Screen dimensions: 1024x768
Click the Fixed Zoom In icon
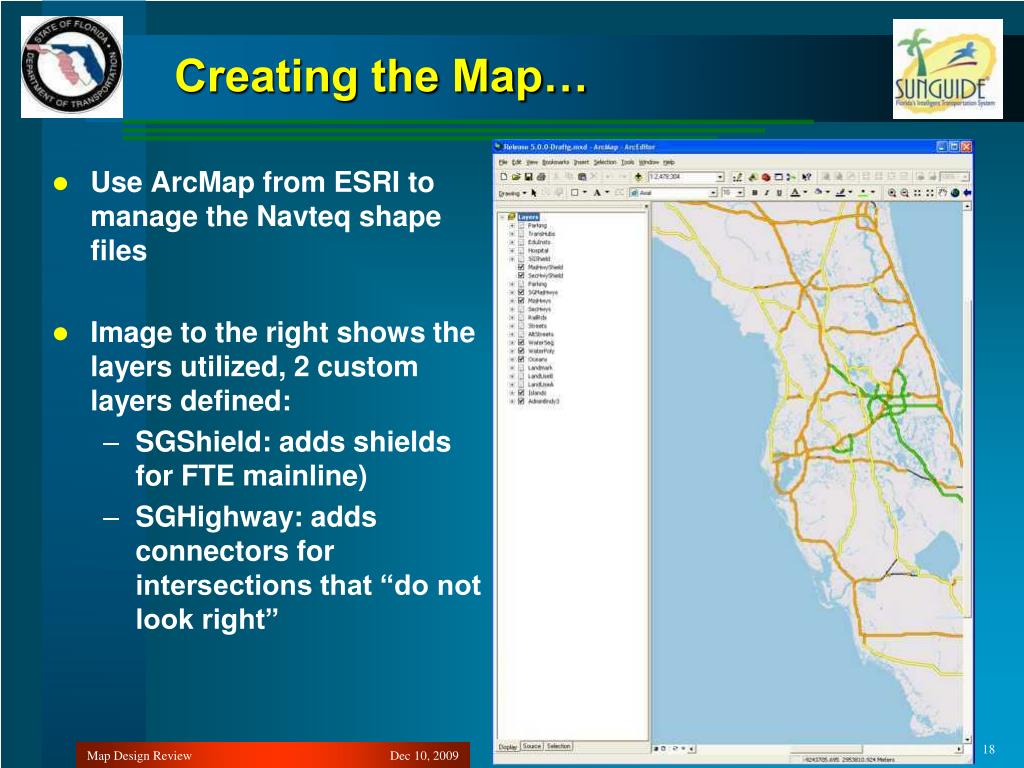[x=917, y=193]
